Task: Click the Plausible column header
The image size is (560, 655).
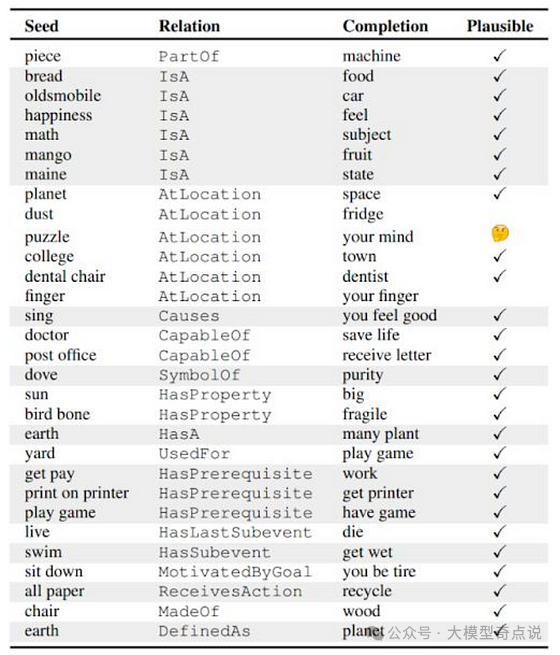Action: click(500, 26)
